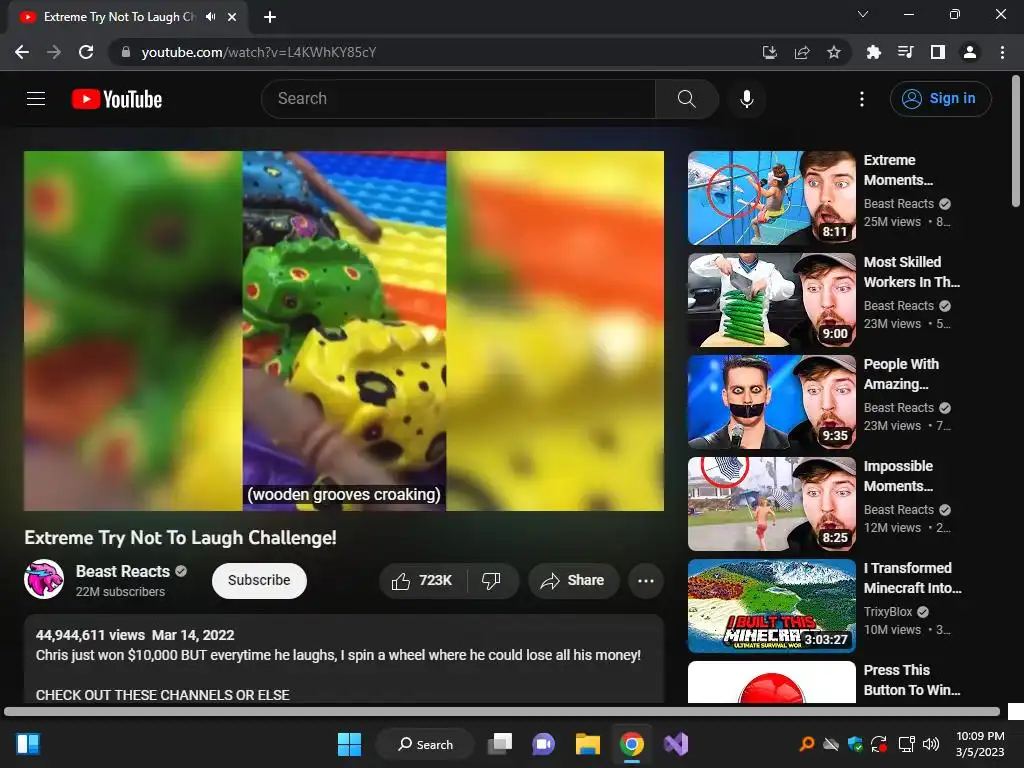Close the Extreme Try Not To Laugh tab
Screen dimensions: 1024x768
pos(232,17)
